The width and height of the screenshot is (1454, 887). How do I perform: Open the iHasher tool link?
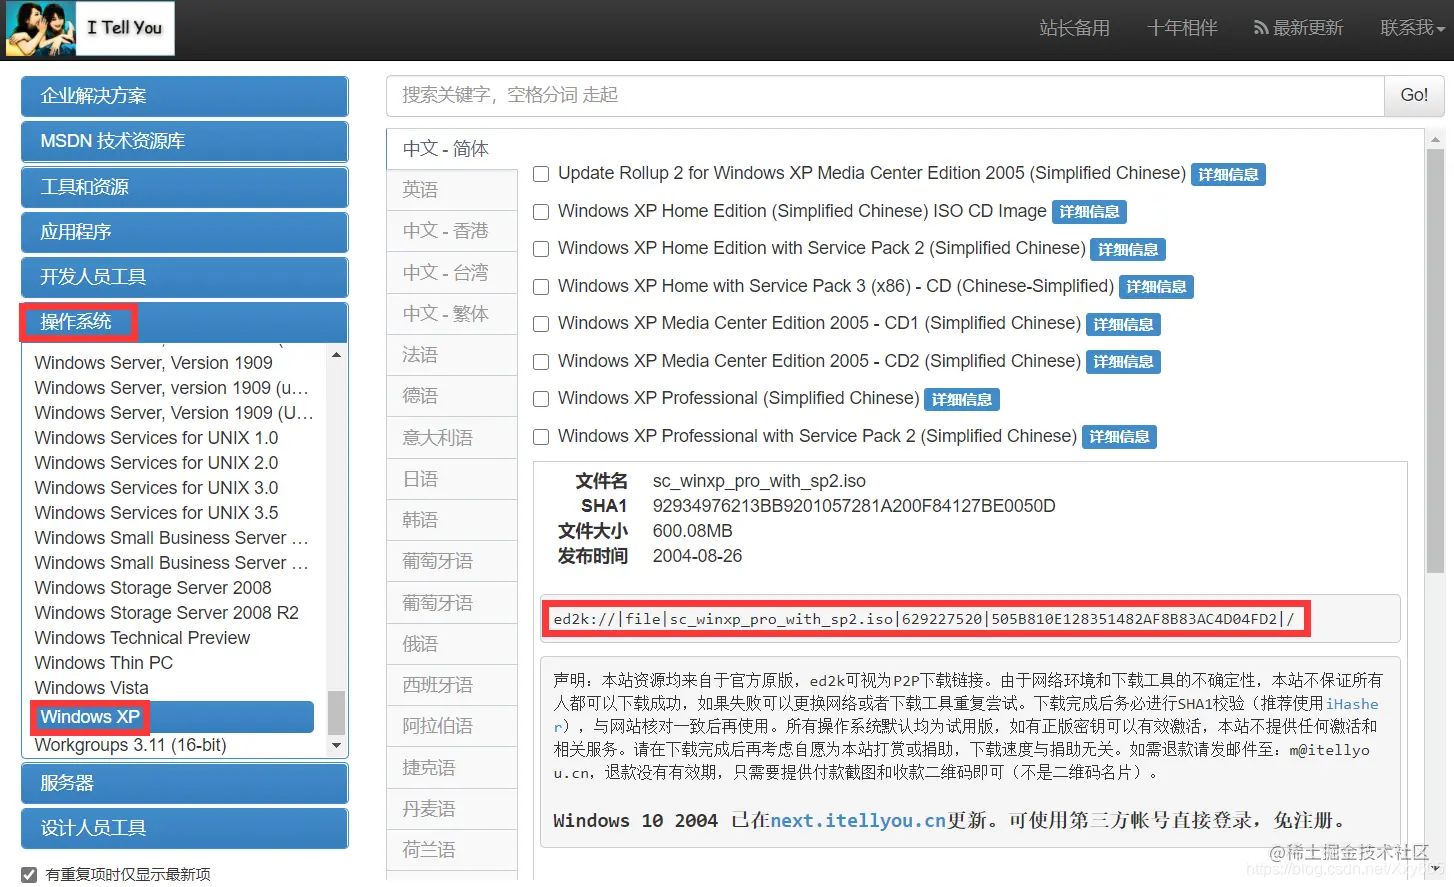[1352, 704]
